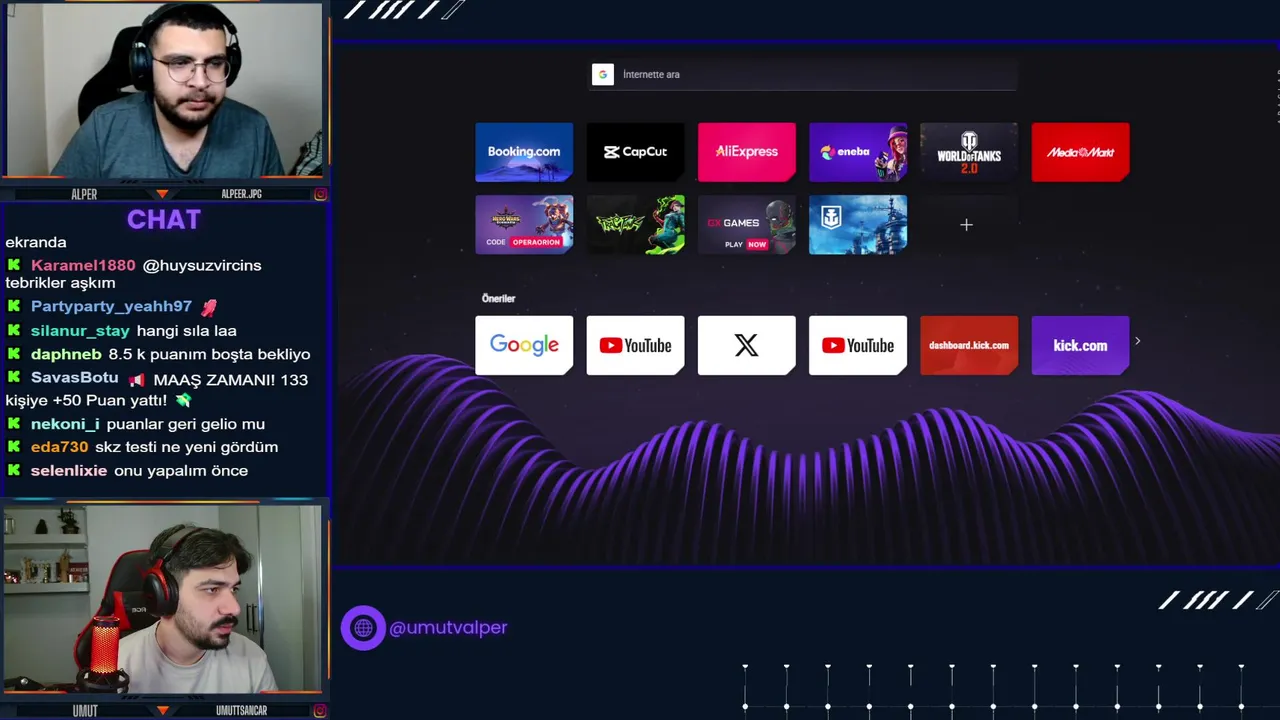This screenshot has width=1280, height=720.
Task: Click the Kick badge beside eda730
Action: [14, 447]
